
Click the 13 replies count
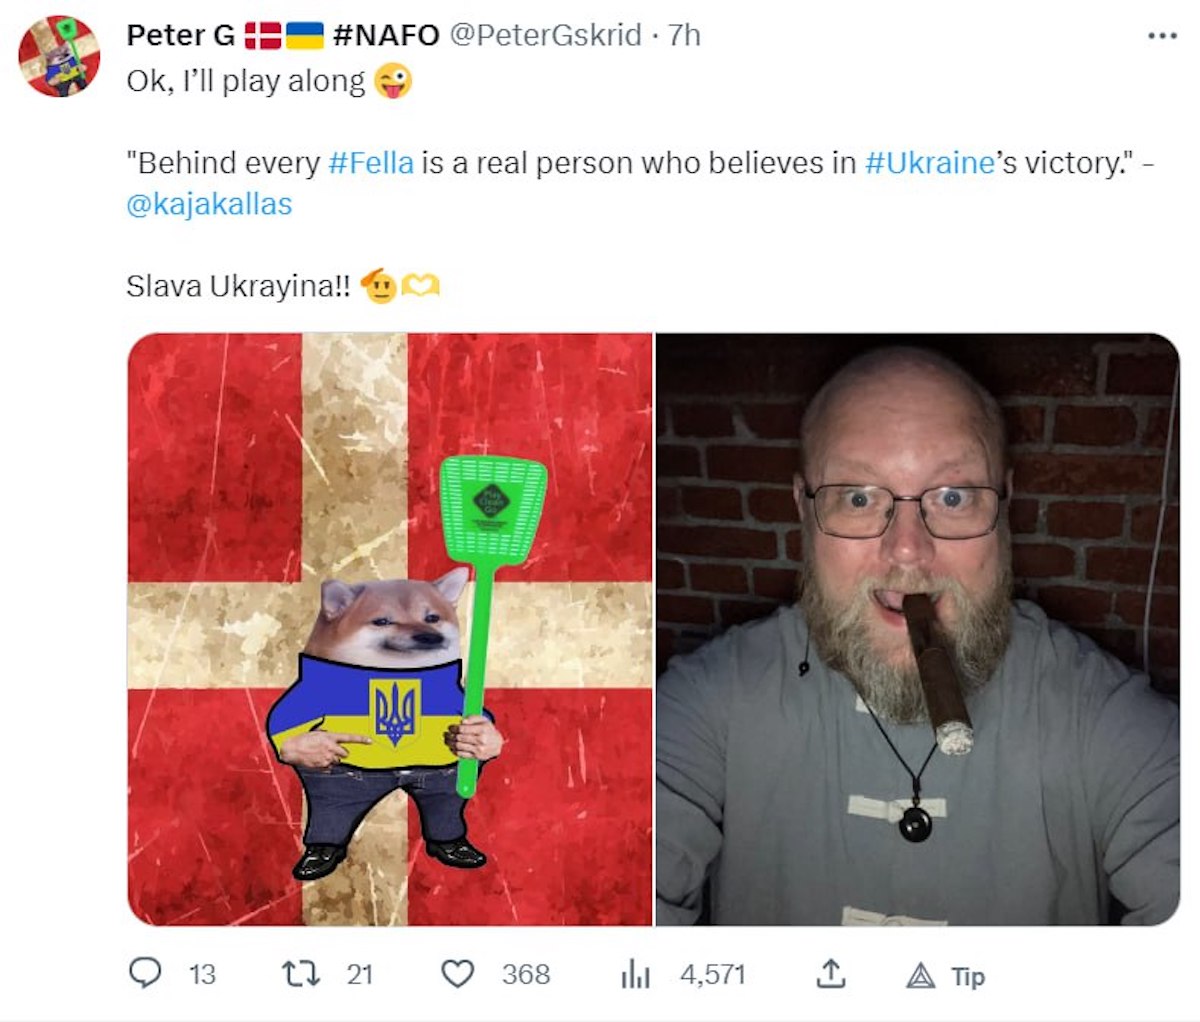tap(202, 974)
